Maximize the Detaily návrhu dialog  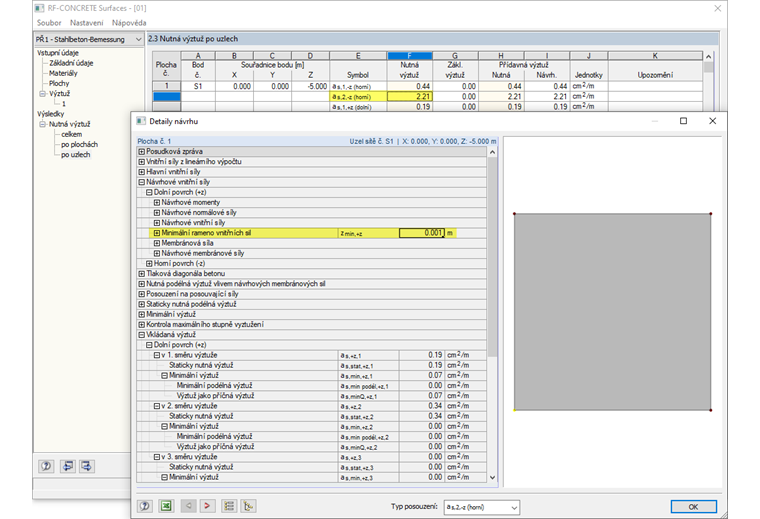683,121
